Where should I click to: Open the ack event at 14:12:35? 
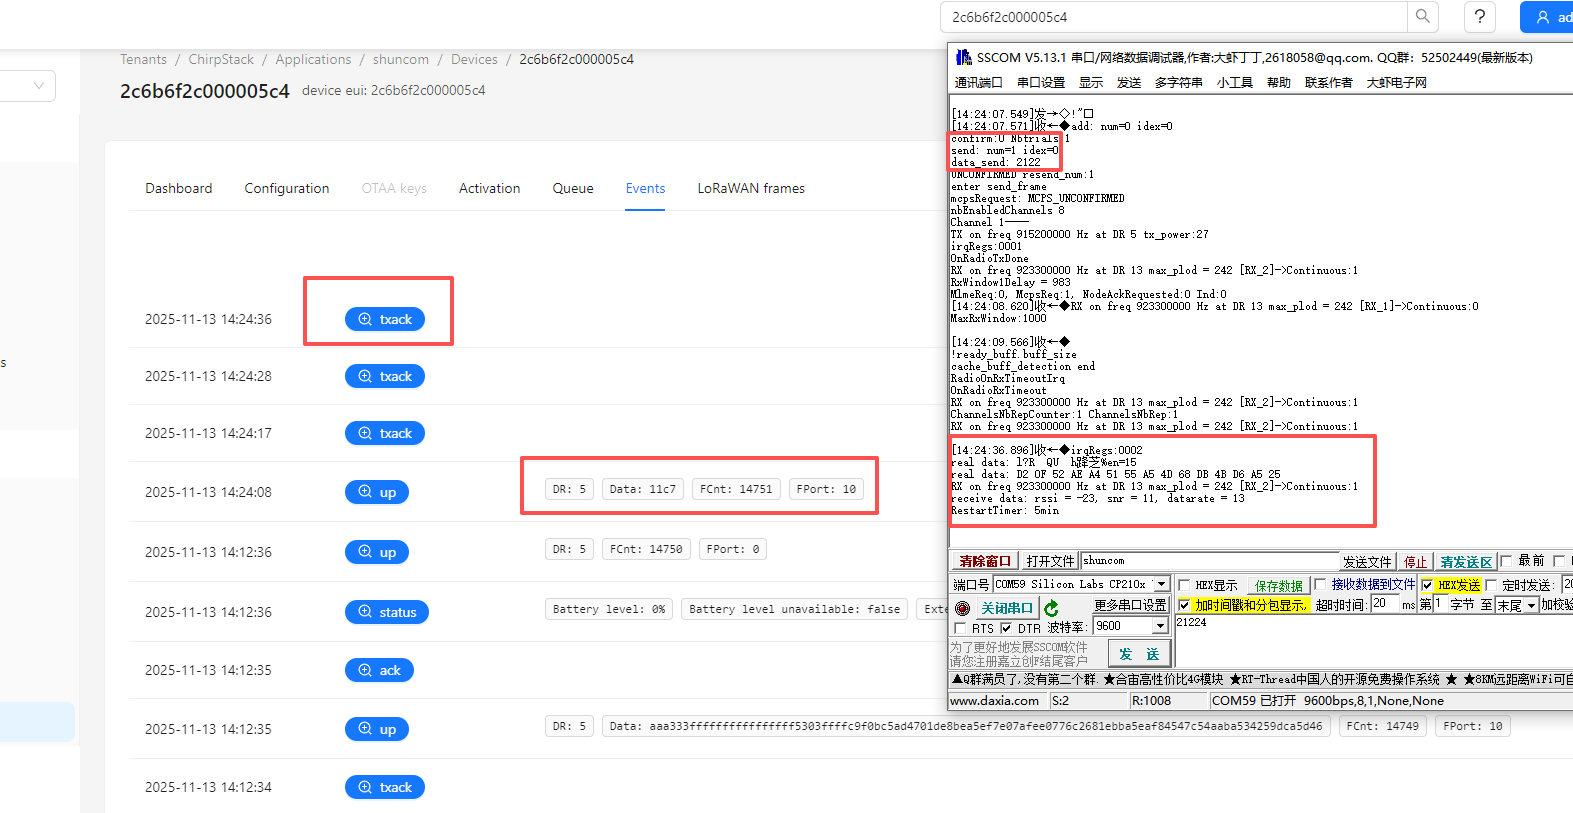(379, 670)
